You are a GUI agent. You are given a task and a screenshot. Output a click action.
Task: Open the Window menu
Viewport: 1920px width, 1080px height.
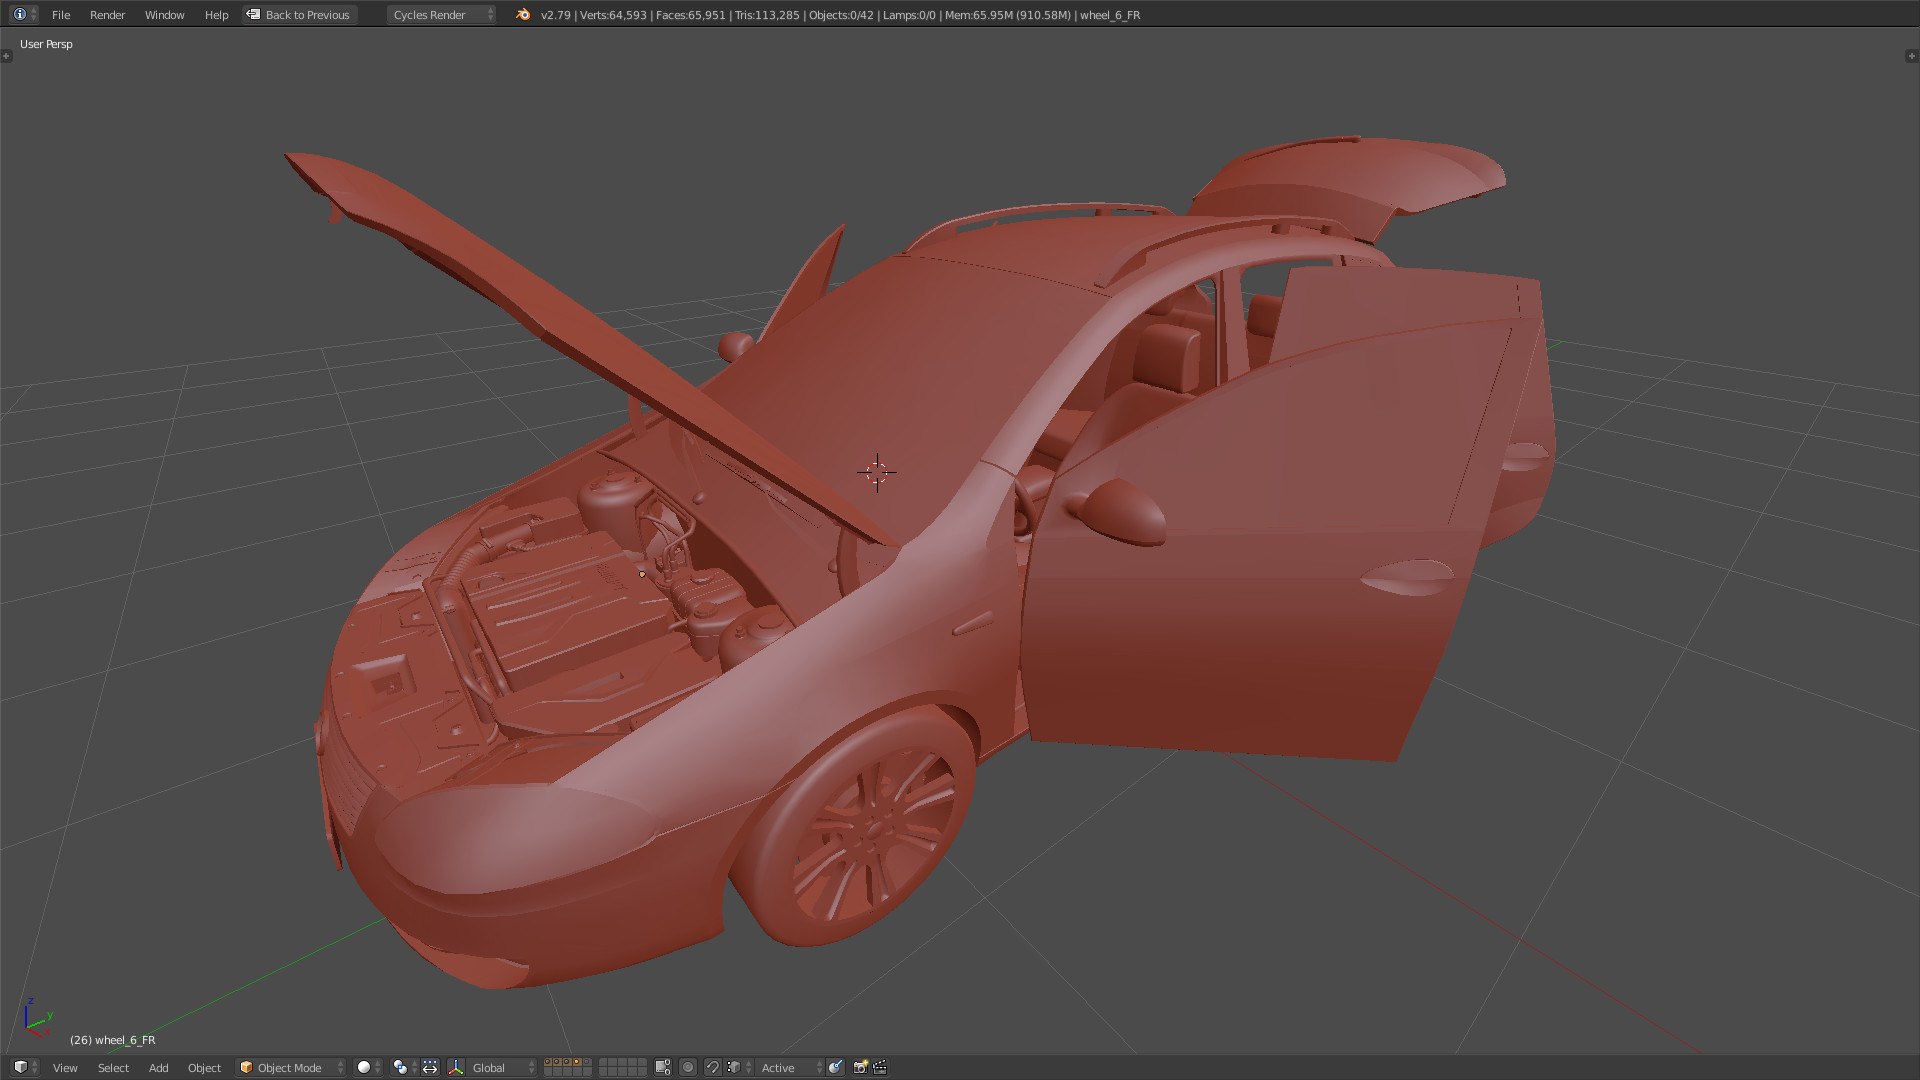pyautogui.click(x=164, y=15)
